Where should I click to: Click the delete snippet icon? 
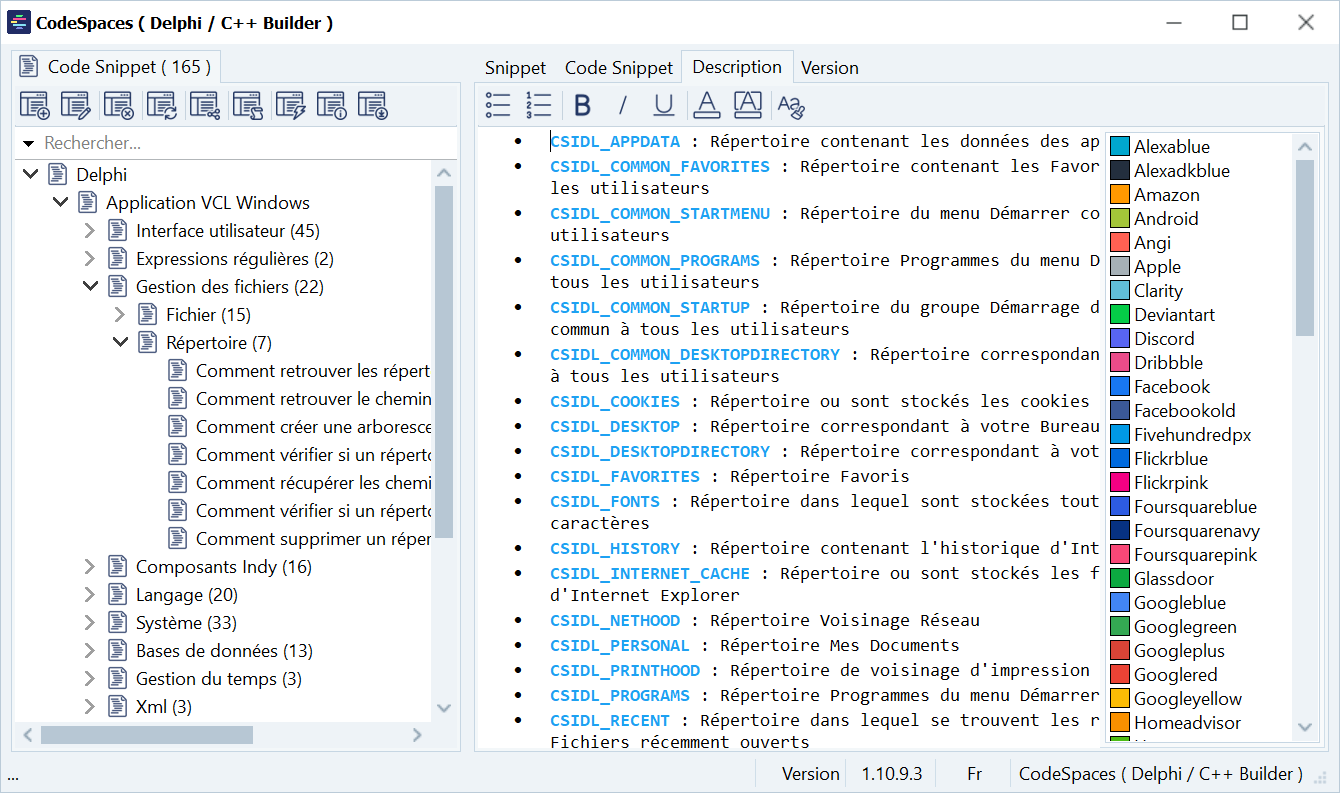pos(119,105)
